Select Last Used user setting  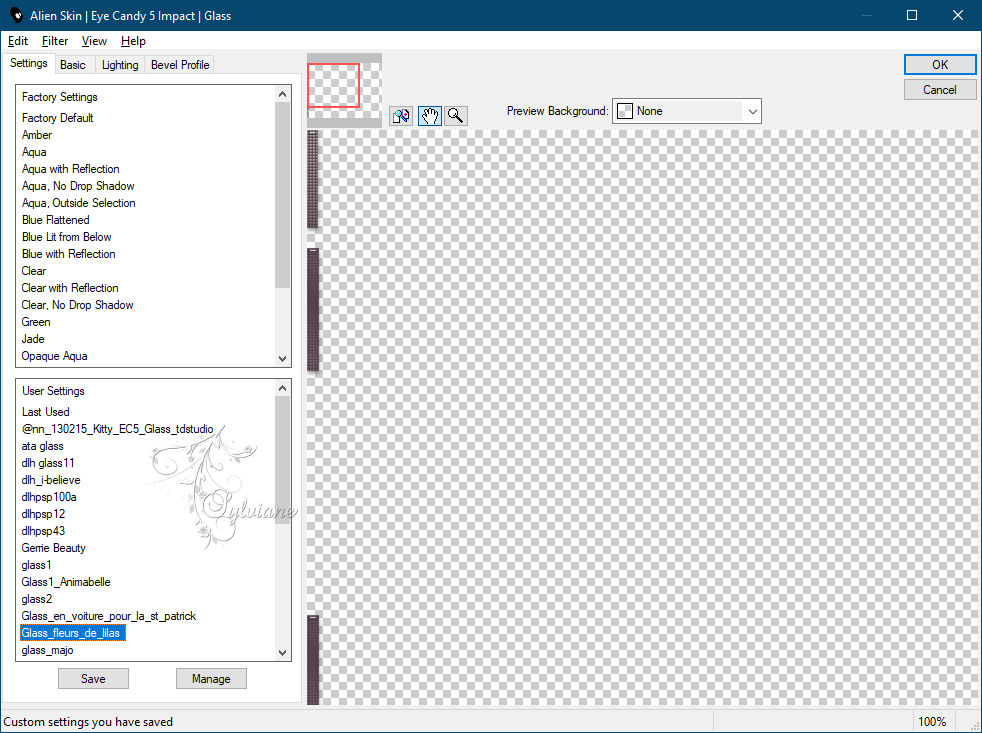point(46,412)
